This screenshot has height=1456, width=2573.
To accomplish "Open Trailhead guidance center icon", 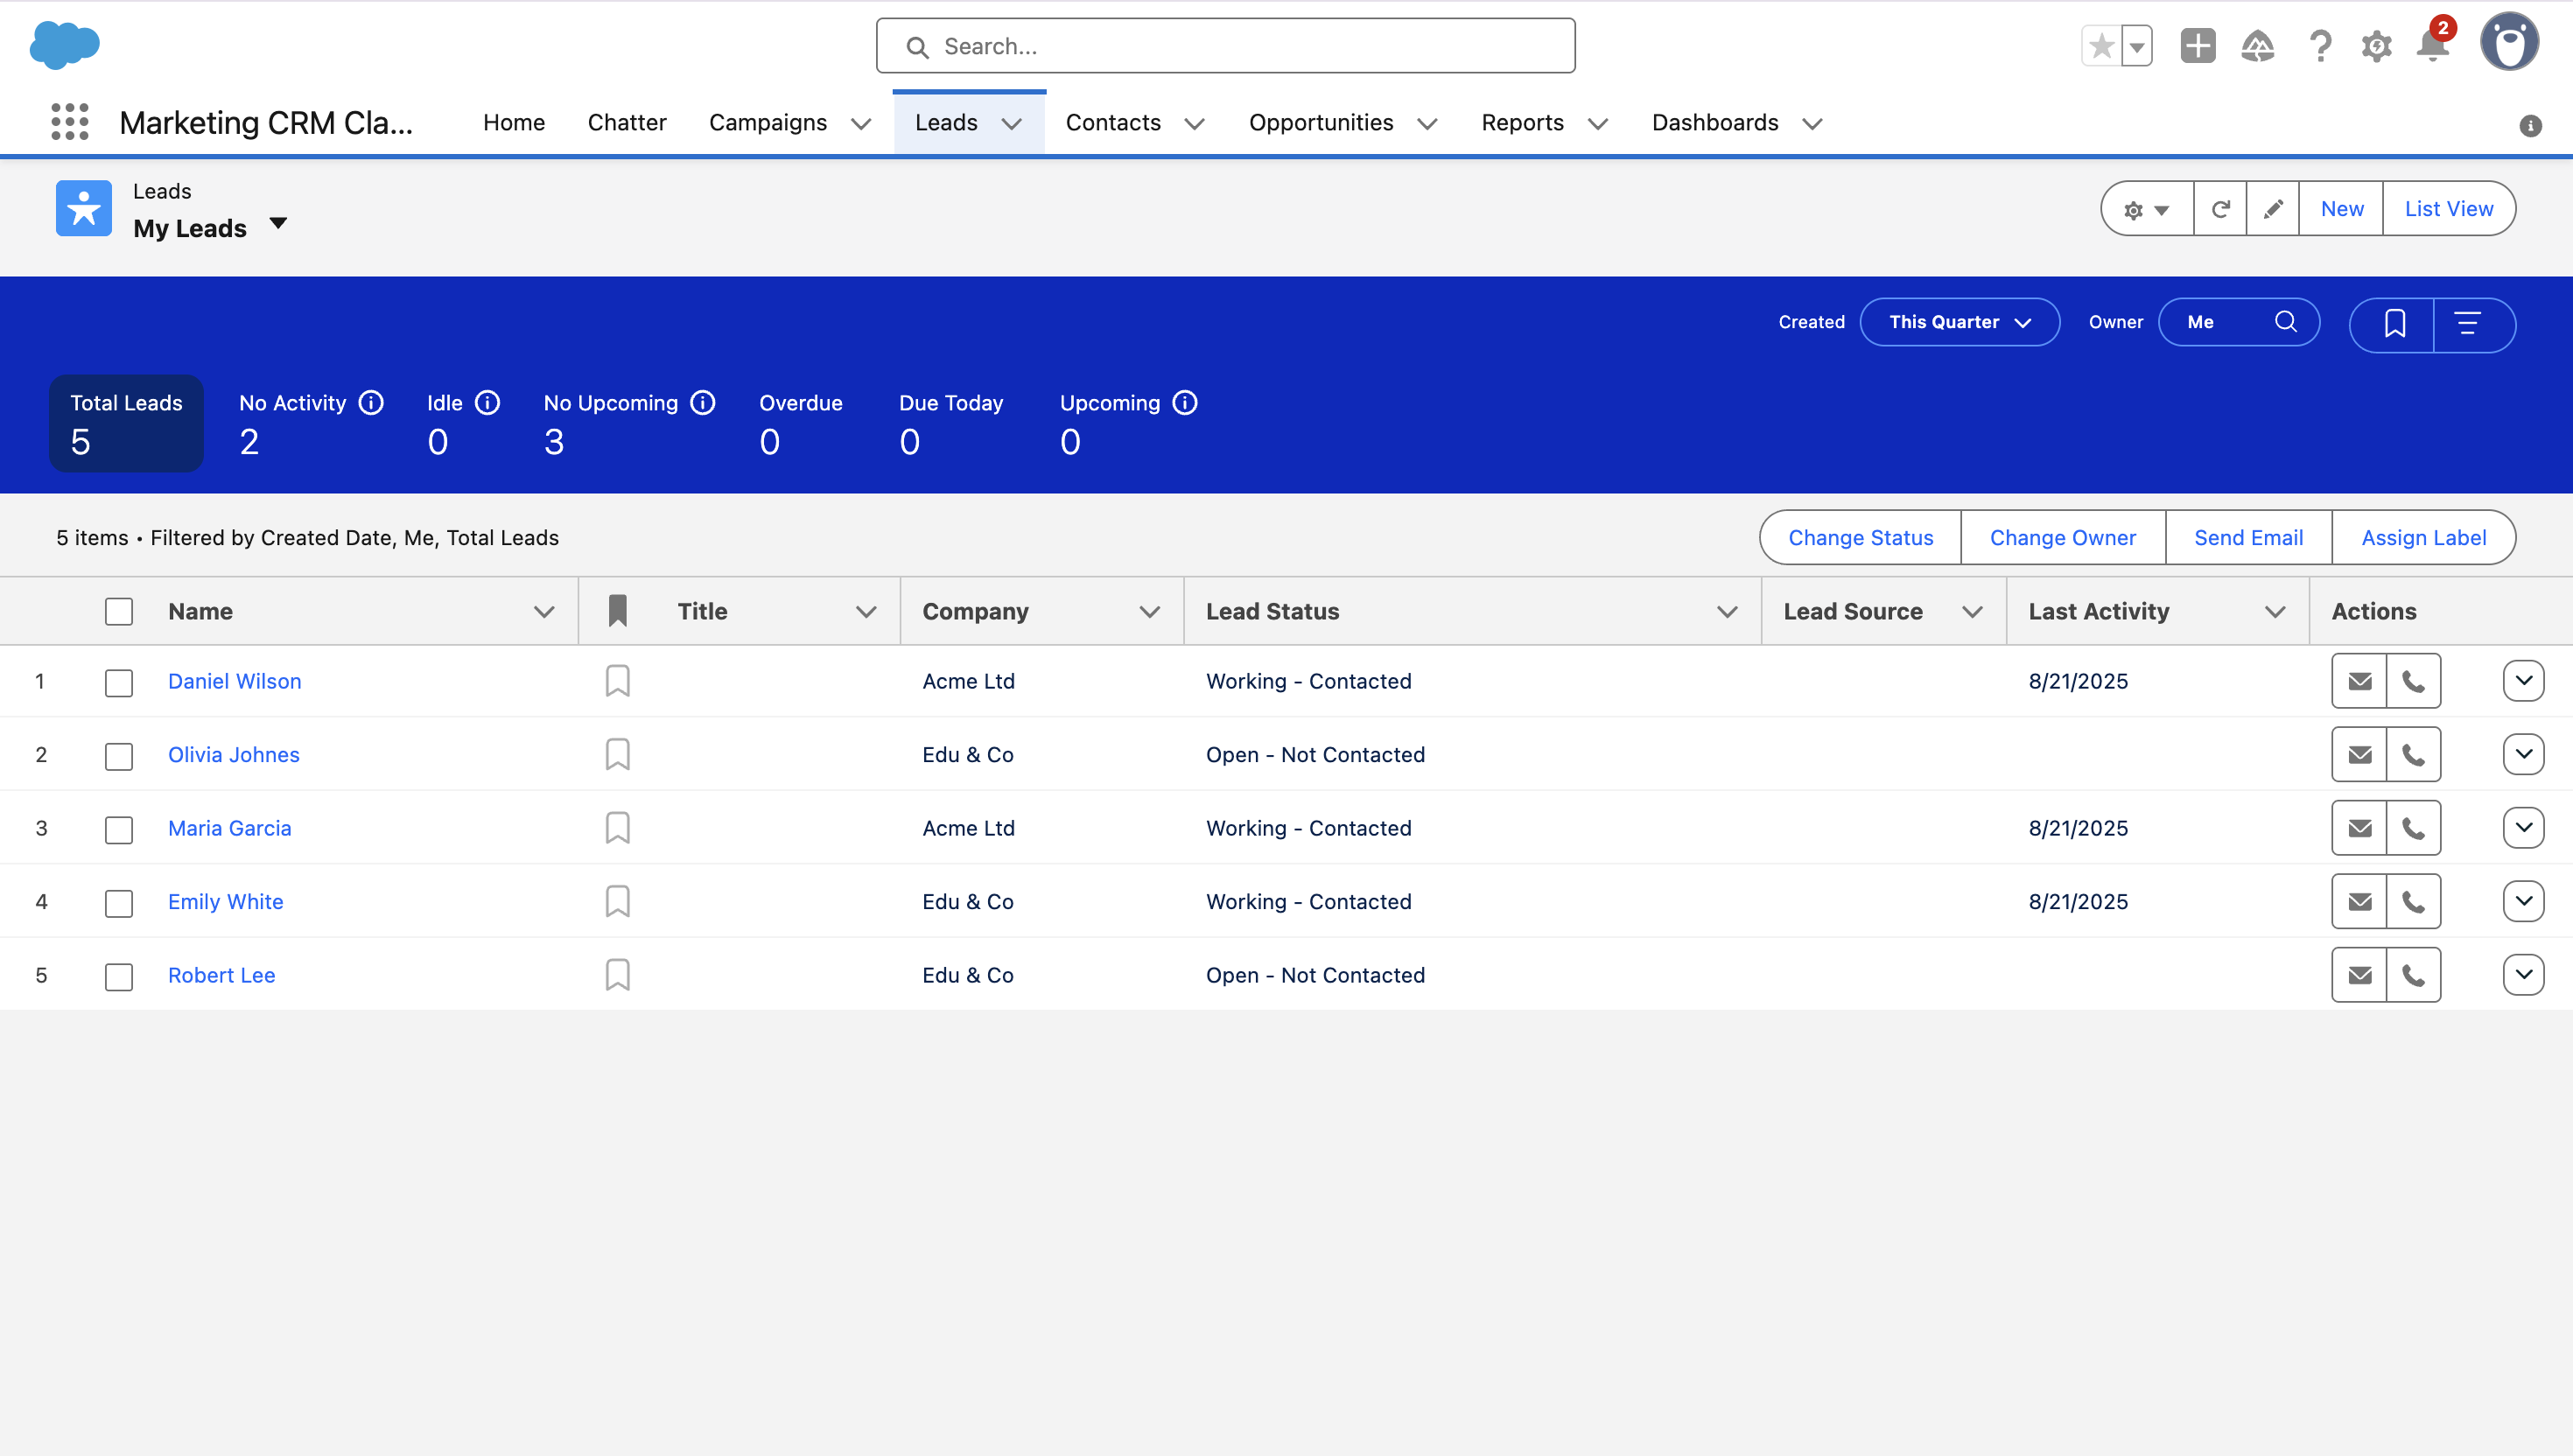I will [x=2258, y=46].
